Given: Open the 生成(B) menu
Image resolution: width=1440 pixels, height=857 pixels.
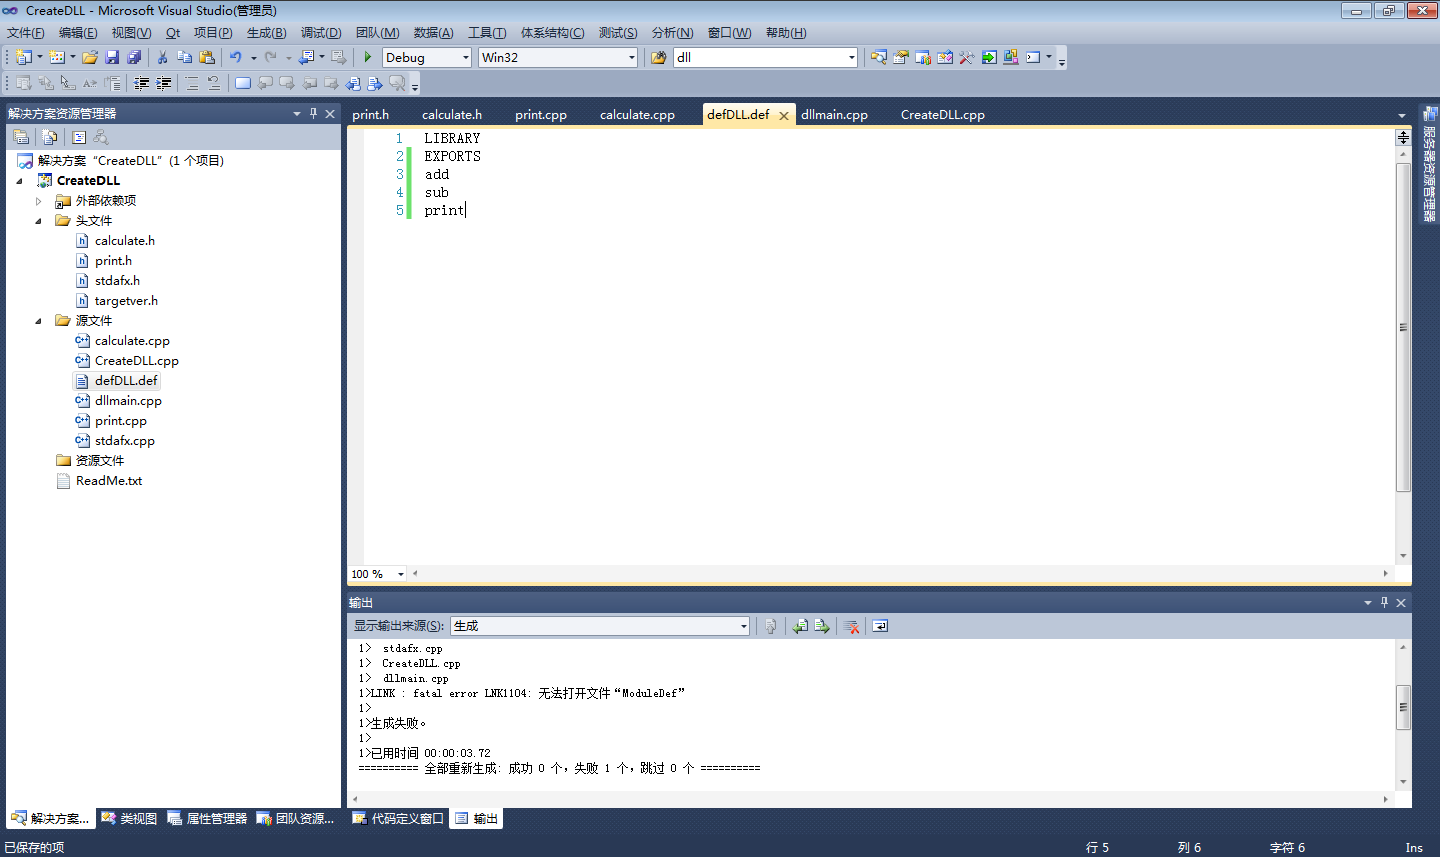Looking at the screenshot, I should point(266,33).
